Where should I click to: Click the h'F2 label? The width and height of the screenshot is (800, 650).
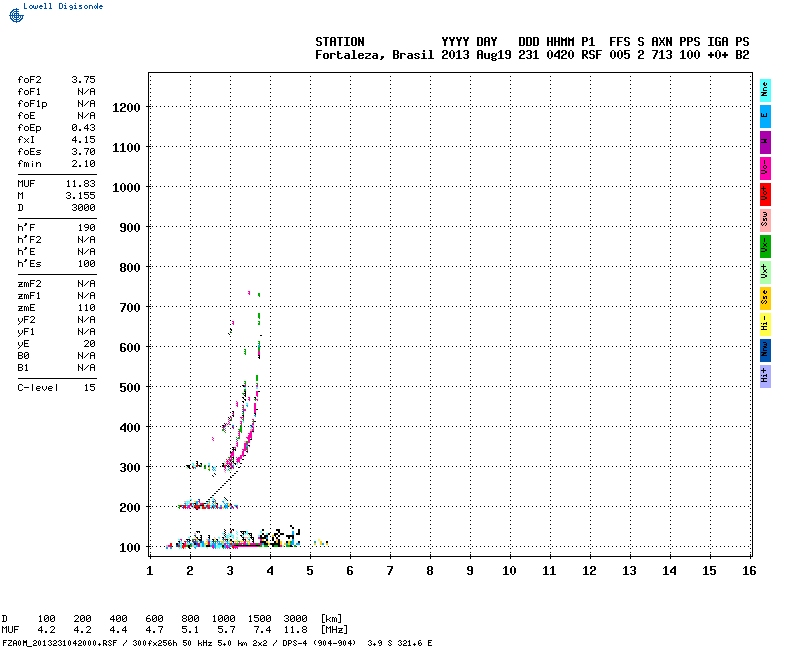coord(29,240)
